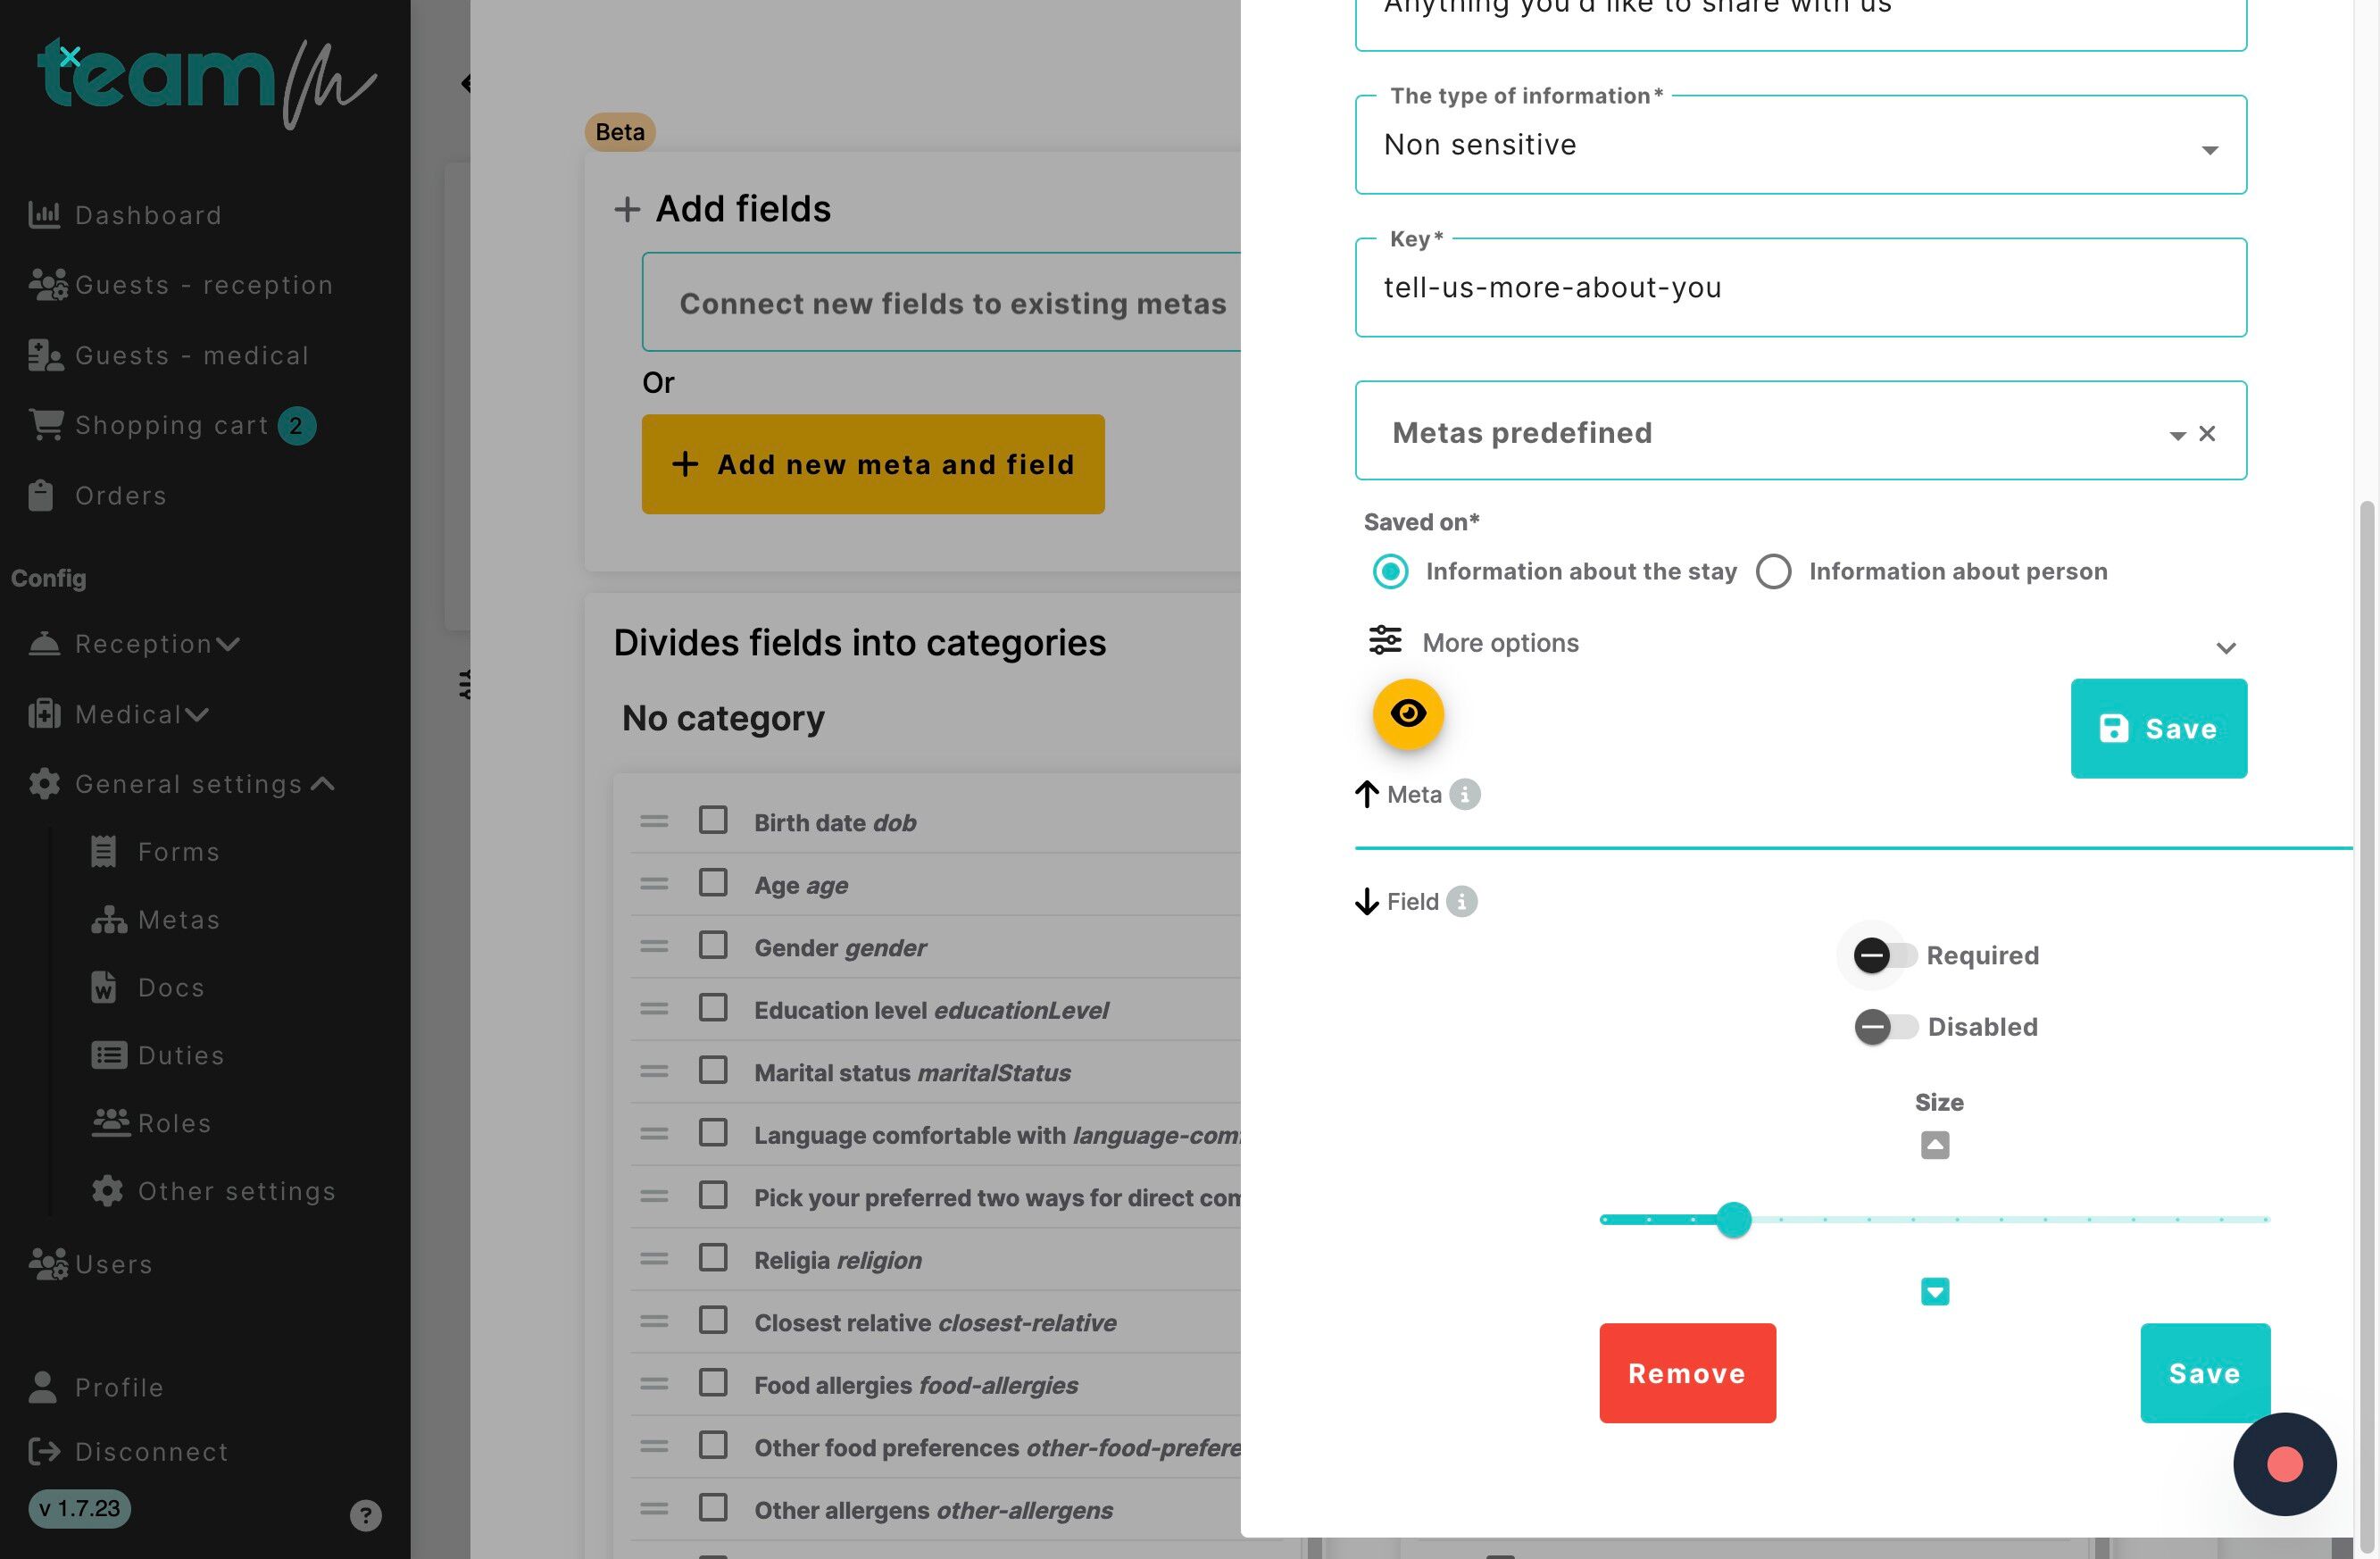Screen dimensions: 2380x1559
Task: Click the Size slider handle
Action: tap(1733, 1220)
